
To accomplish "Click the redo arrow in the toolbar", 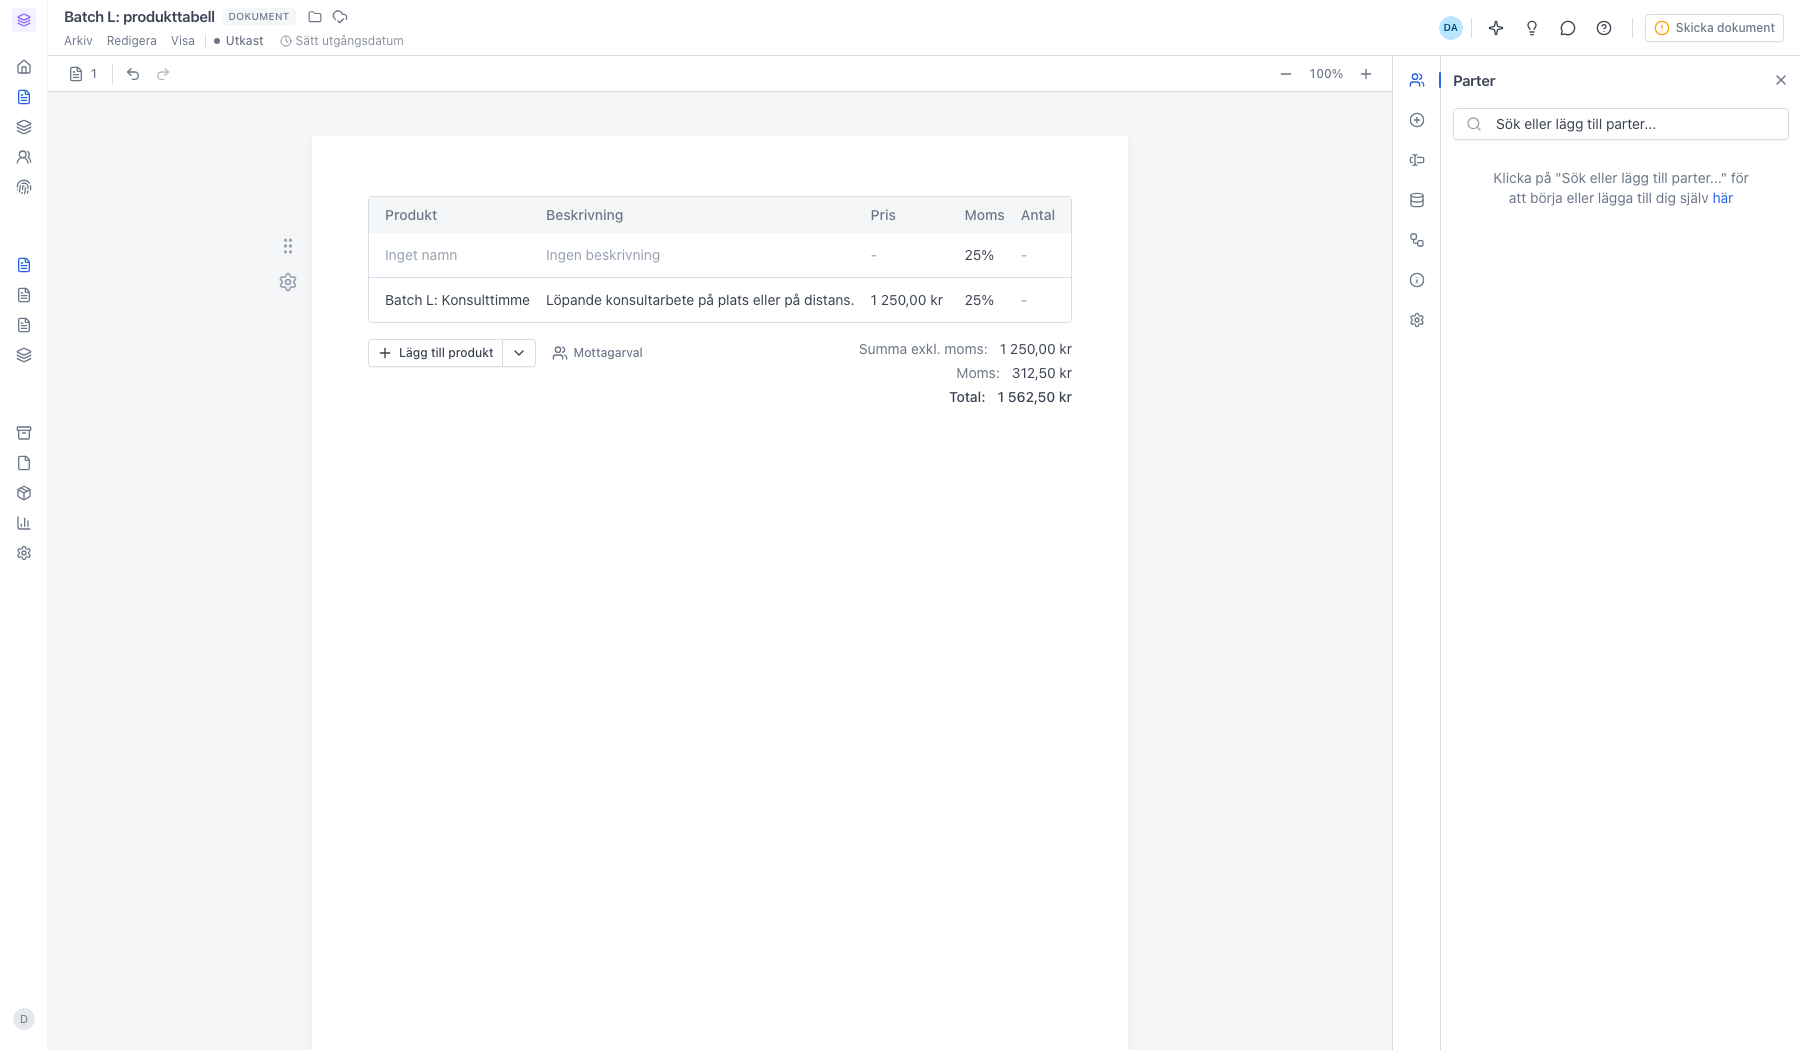I will point(163,74).
